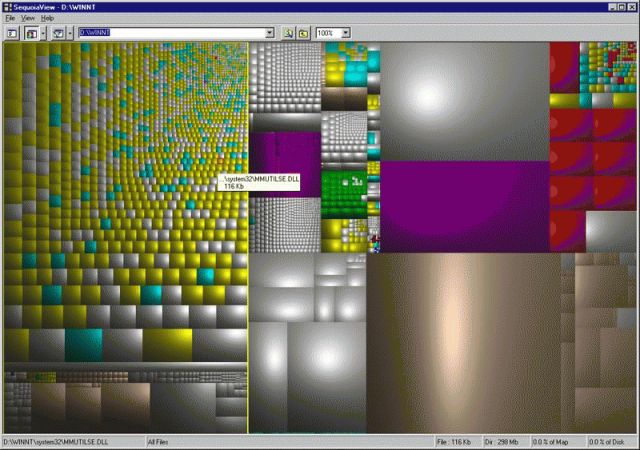Image resolution: width=640 pixels, height=450 pixels.
Task: Click the '0.0 % of Map' status entry
Action: point(550,442)
